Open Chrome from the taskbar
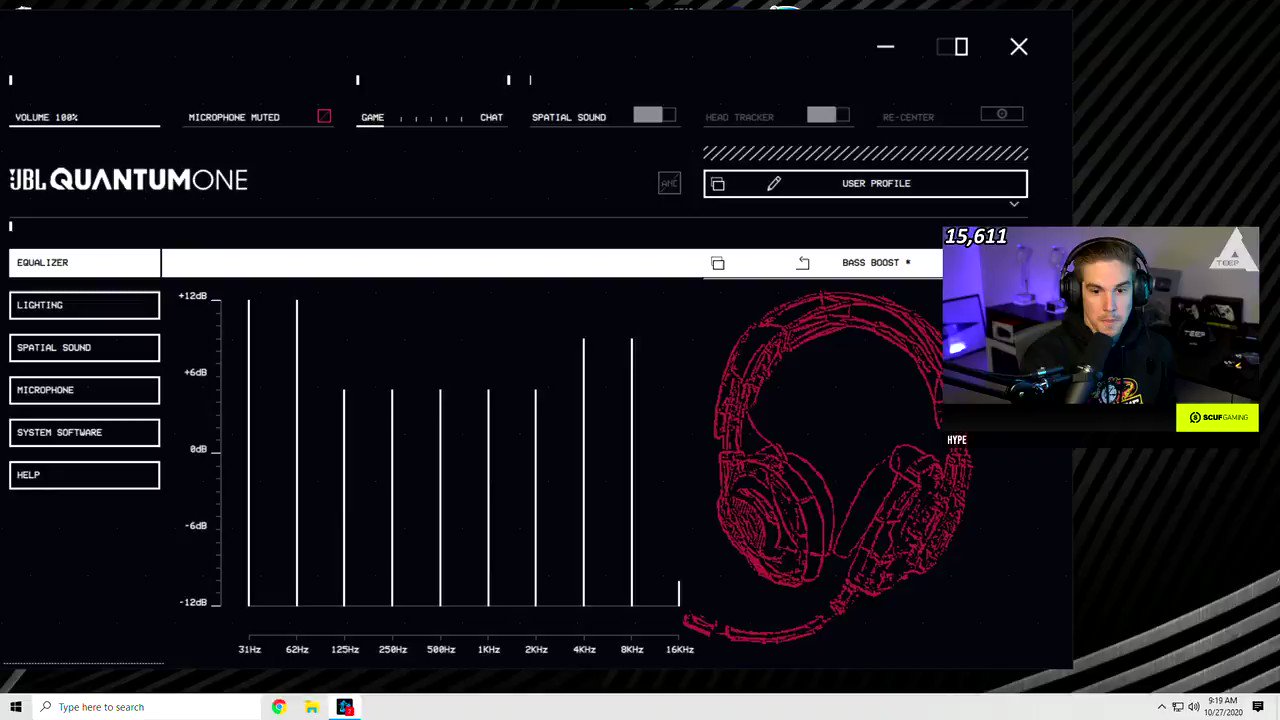Image resolution: width=1280 pixels, height=720 pixels. (x=279, y=707)
